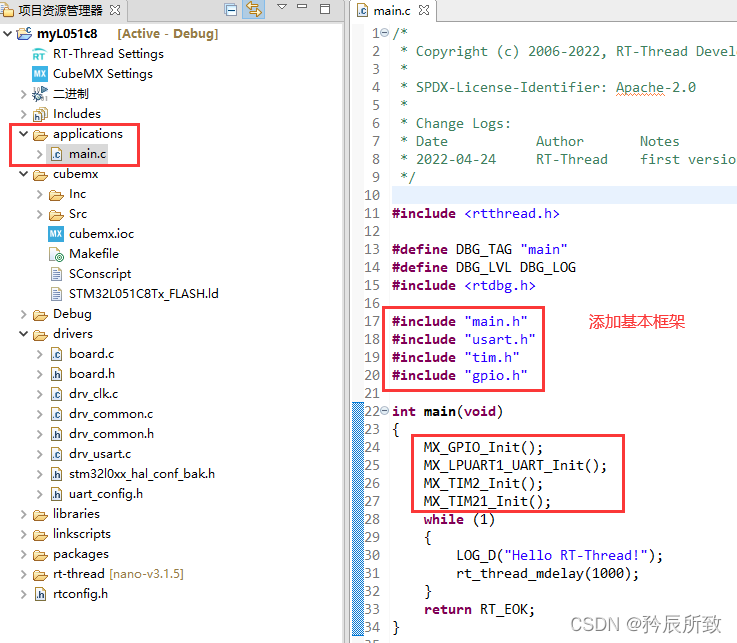Viewport: 737px width, 643px height.
Task: Close the main.c editor tab
Action: tap(424, 10)
